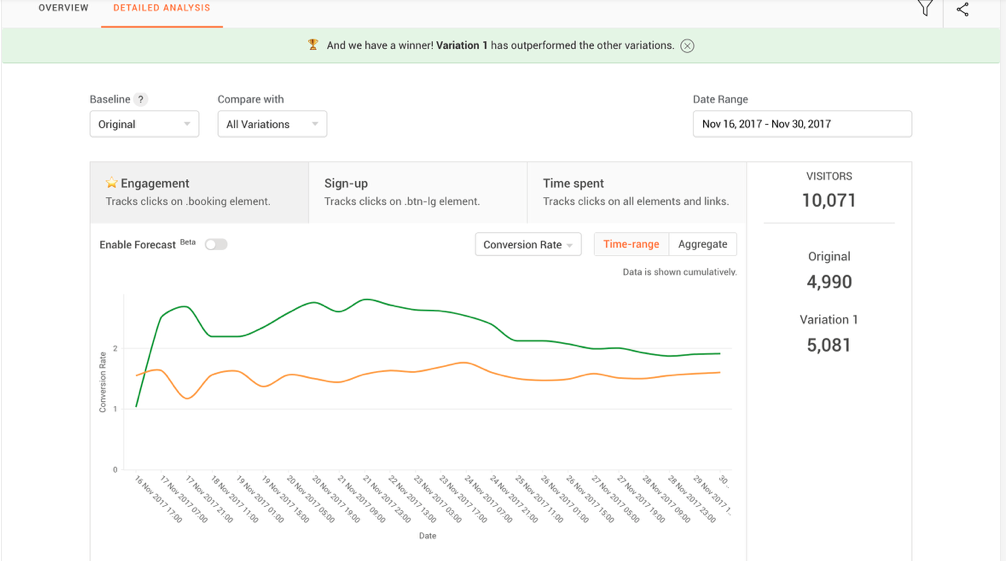Select the Time-range view option
The image size is (1006, 561).
click(x=631, y=244)
